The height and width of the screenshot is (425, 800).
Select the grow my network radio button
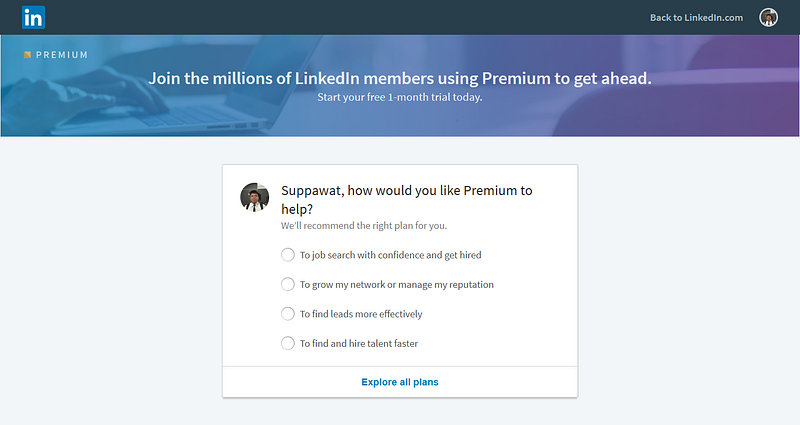[x=288, y=284]
